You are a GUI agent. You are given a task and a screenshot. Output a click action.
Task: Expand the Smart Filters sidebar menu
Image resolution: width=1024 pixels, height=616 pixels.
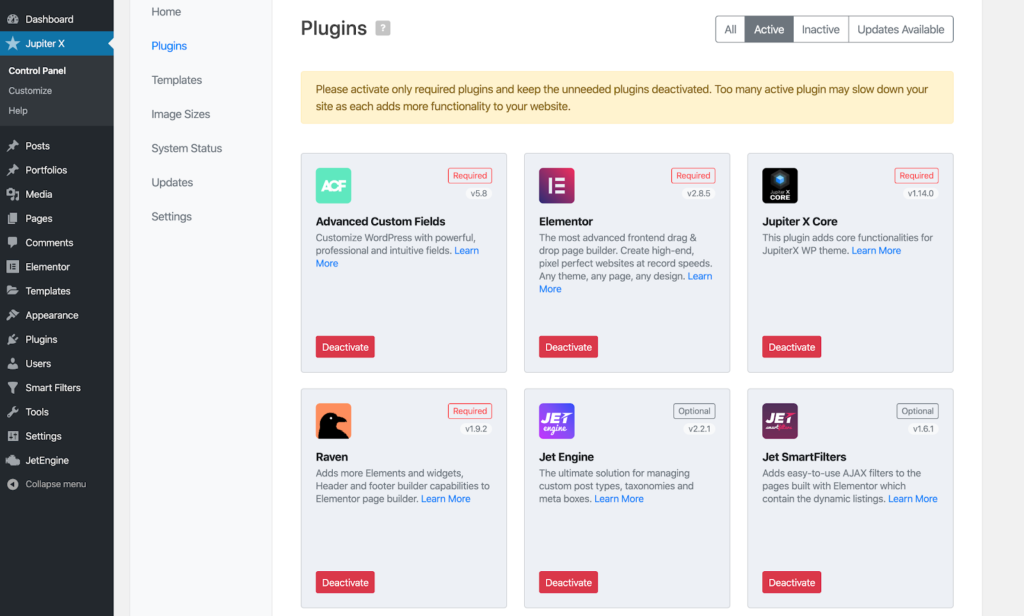(52, 388)
